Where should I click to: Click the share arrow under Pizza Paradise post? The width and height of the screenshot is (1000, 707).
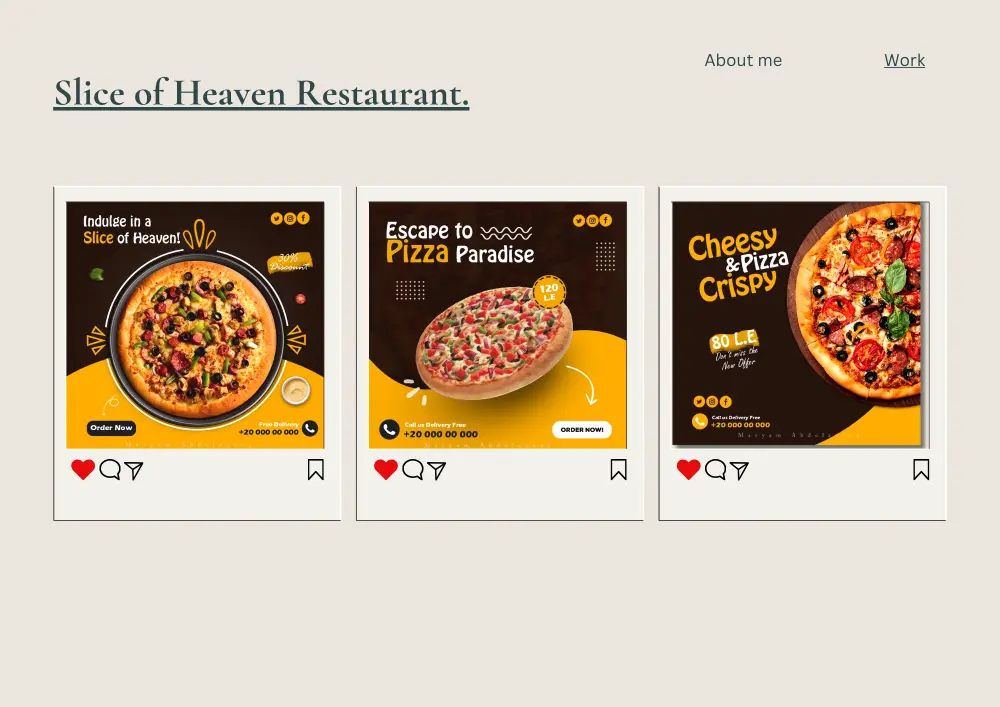(436, 470)
